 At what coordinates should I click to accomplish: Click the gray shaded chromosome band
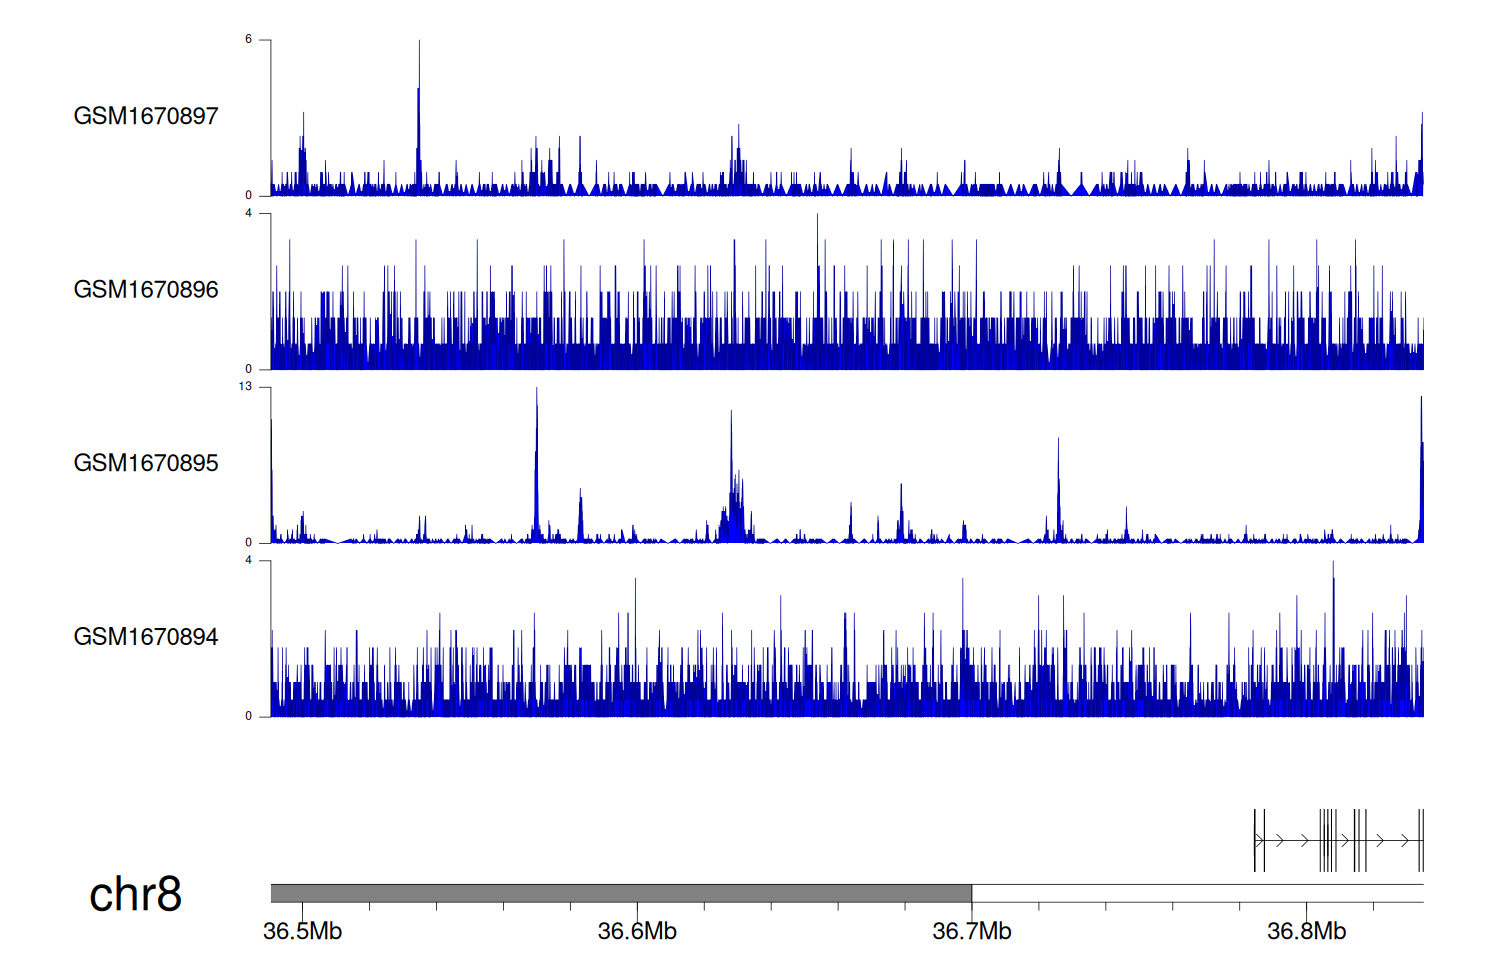(x=620, y=893)
